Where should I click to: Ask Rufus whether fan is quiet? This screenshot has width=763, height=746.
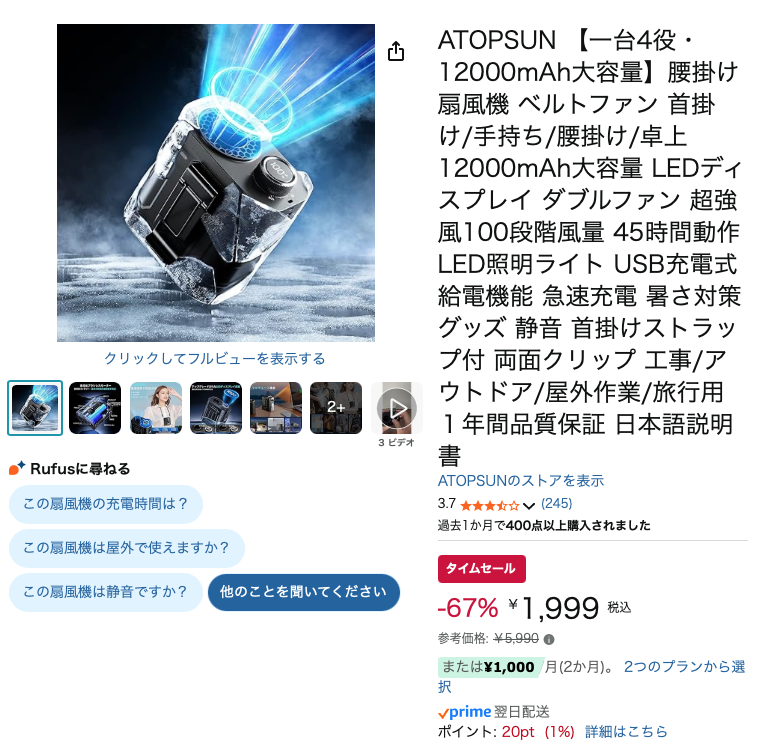coord(106,592)
